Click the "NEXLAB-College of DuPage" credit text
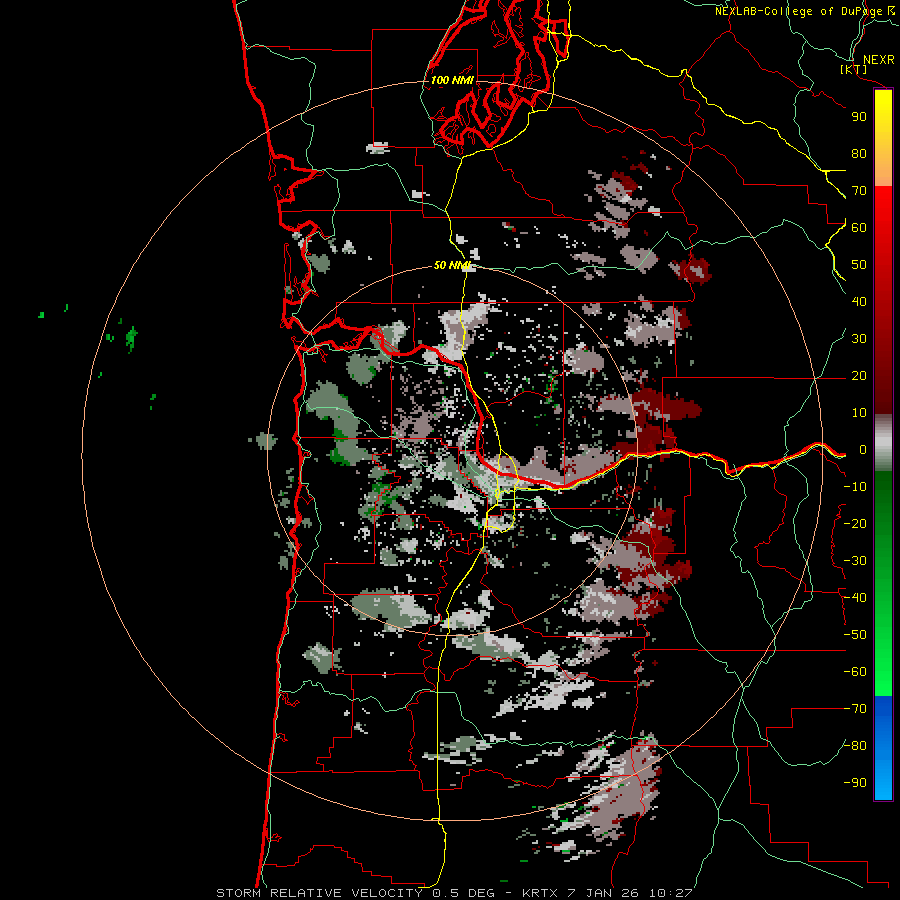The height and width of the screenshot is (900, 900). coord(799,11)
